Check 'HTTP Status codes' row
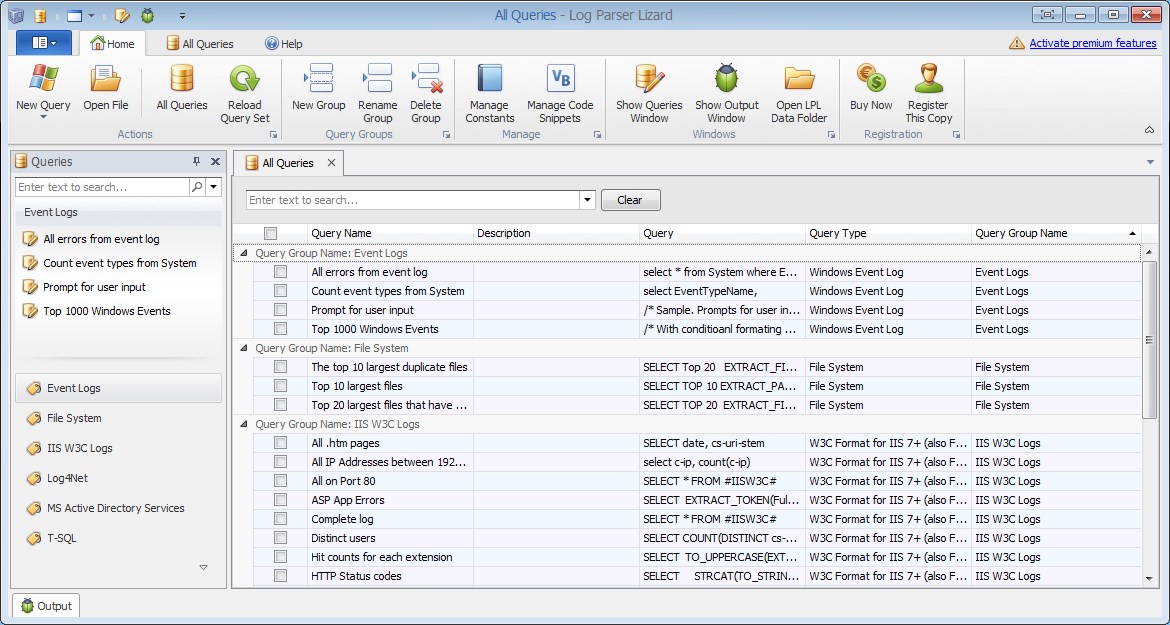Viewport: 1170px width, 625px height. (280, 576)
